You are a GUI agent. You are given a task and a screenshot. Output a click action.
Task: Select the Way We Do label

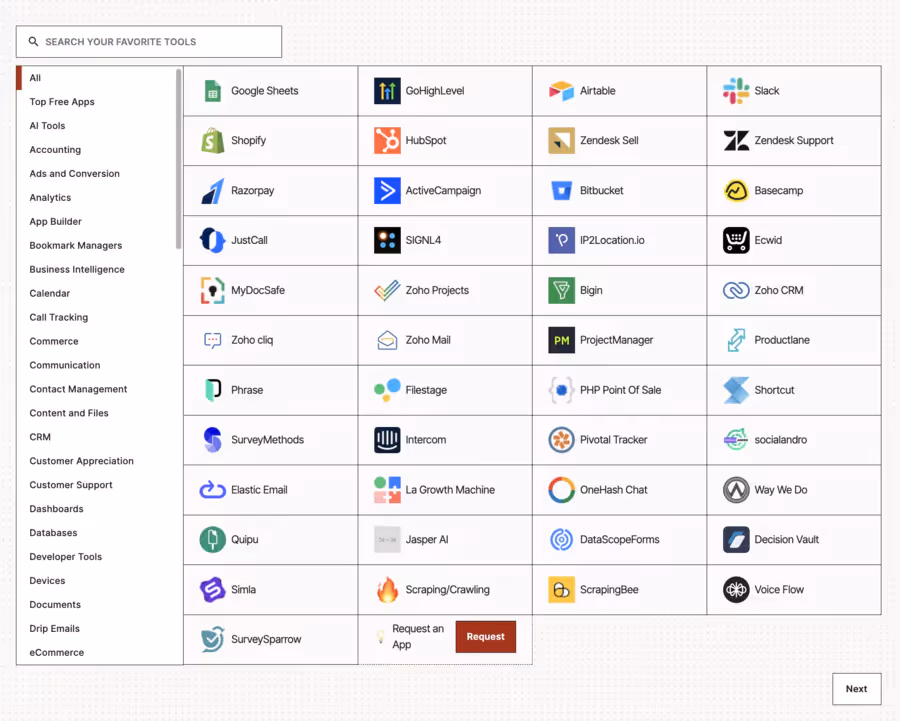(781, 490)
